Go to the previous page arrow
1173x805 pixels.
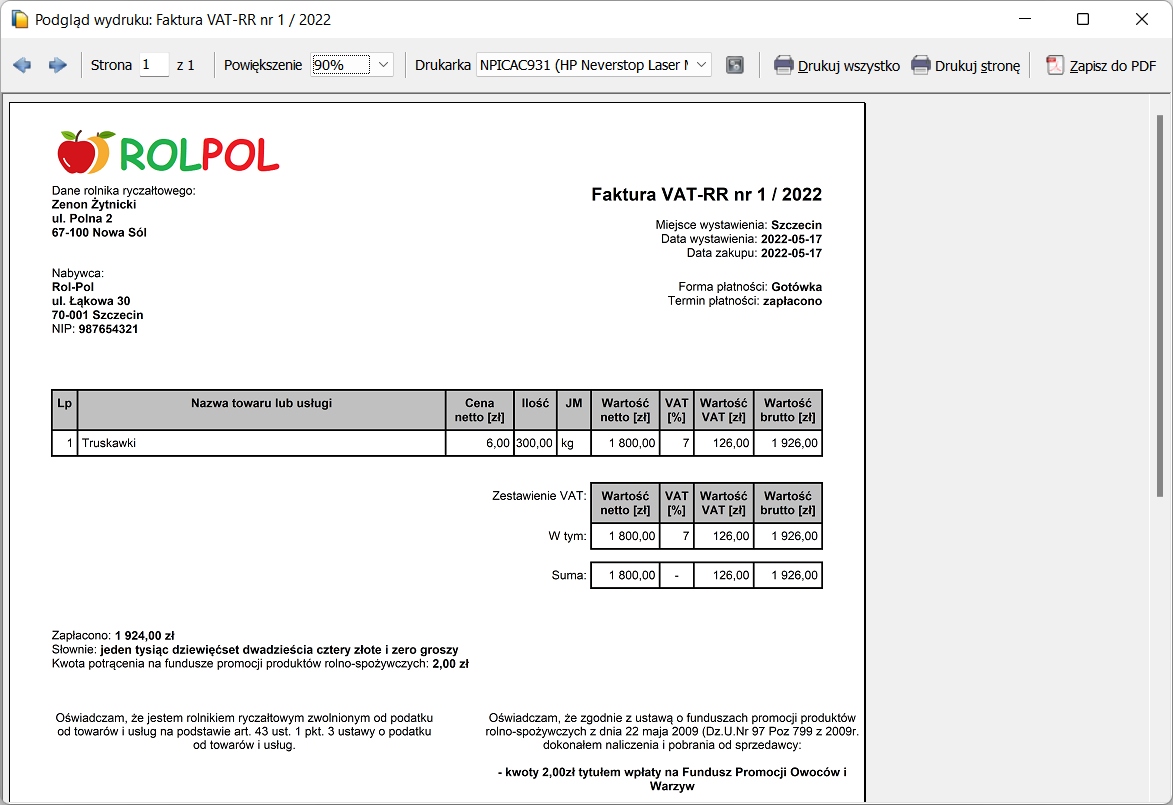pos(22,65)
